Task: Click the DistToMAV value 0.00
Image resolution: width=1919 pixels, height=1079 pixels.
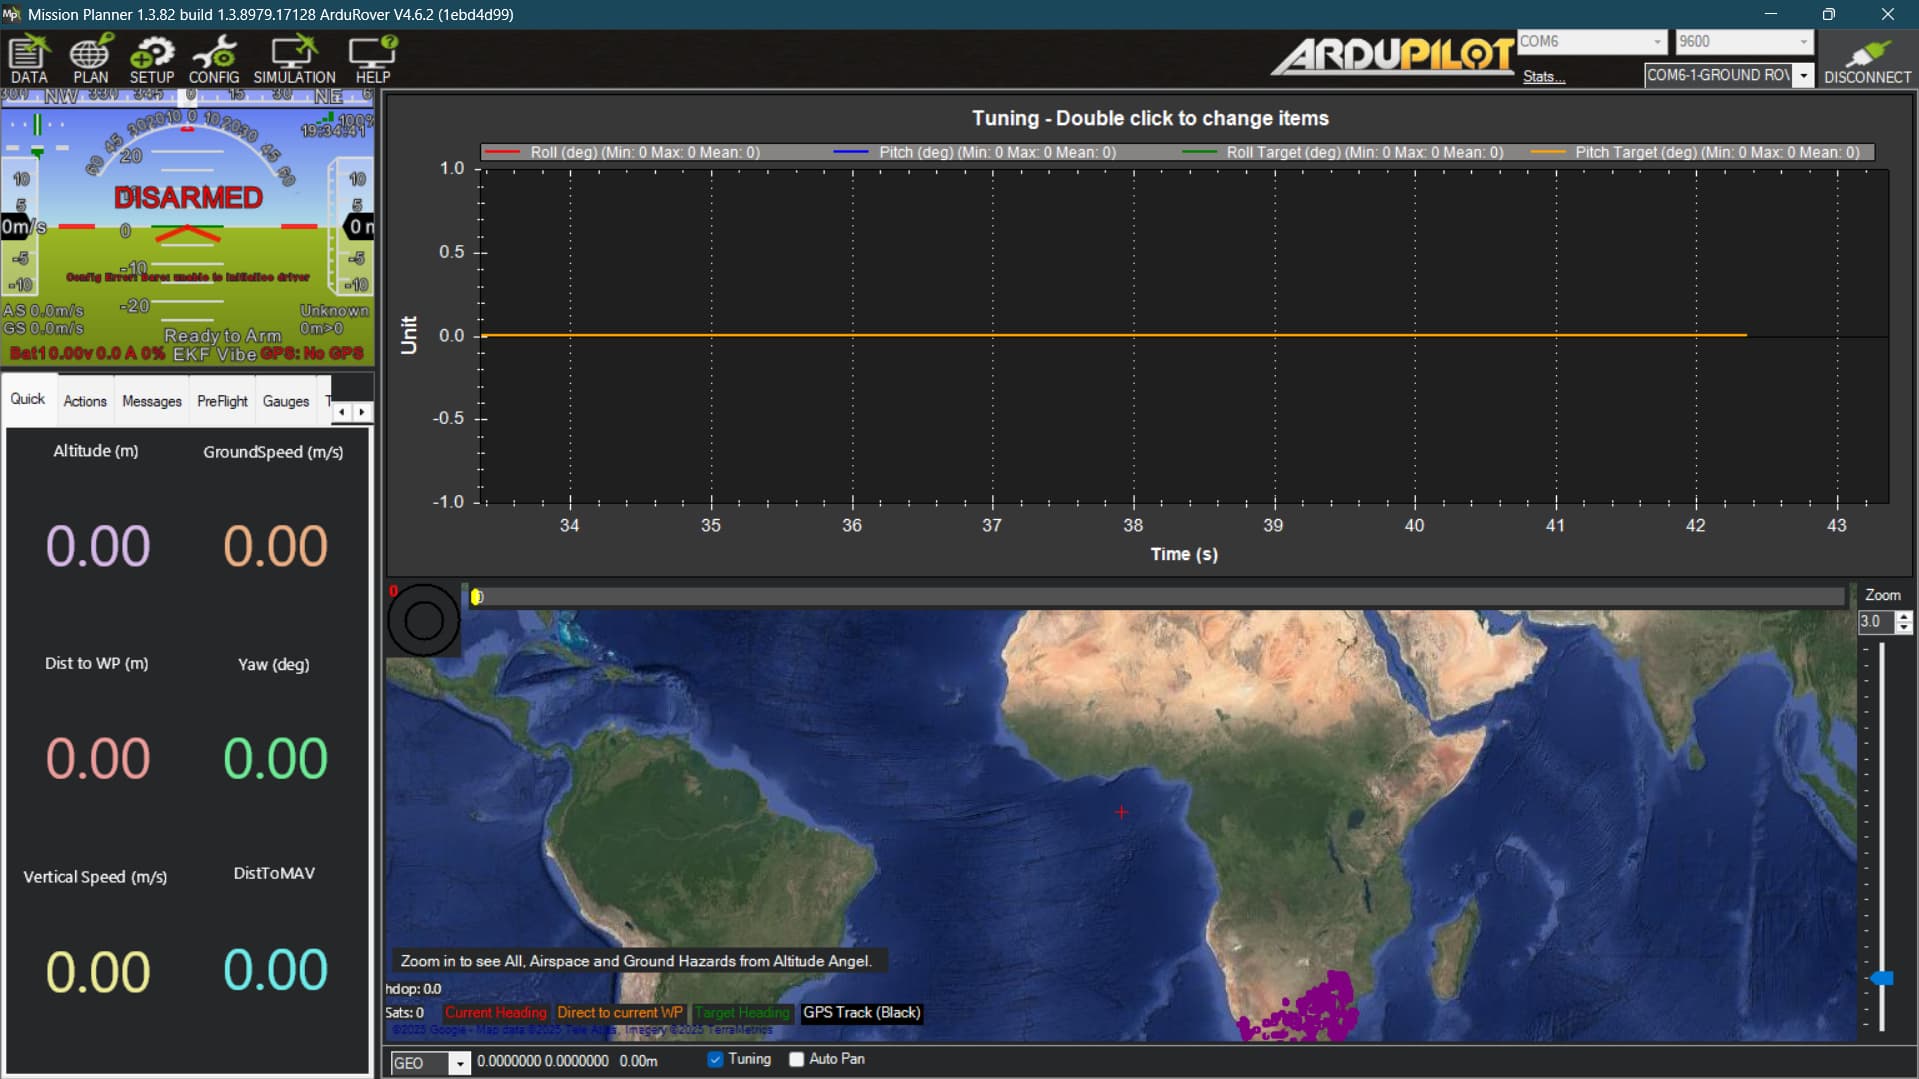Action: click(x=275, y=970)
